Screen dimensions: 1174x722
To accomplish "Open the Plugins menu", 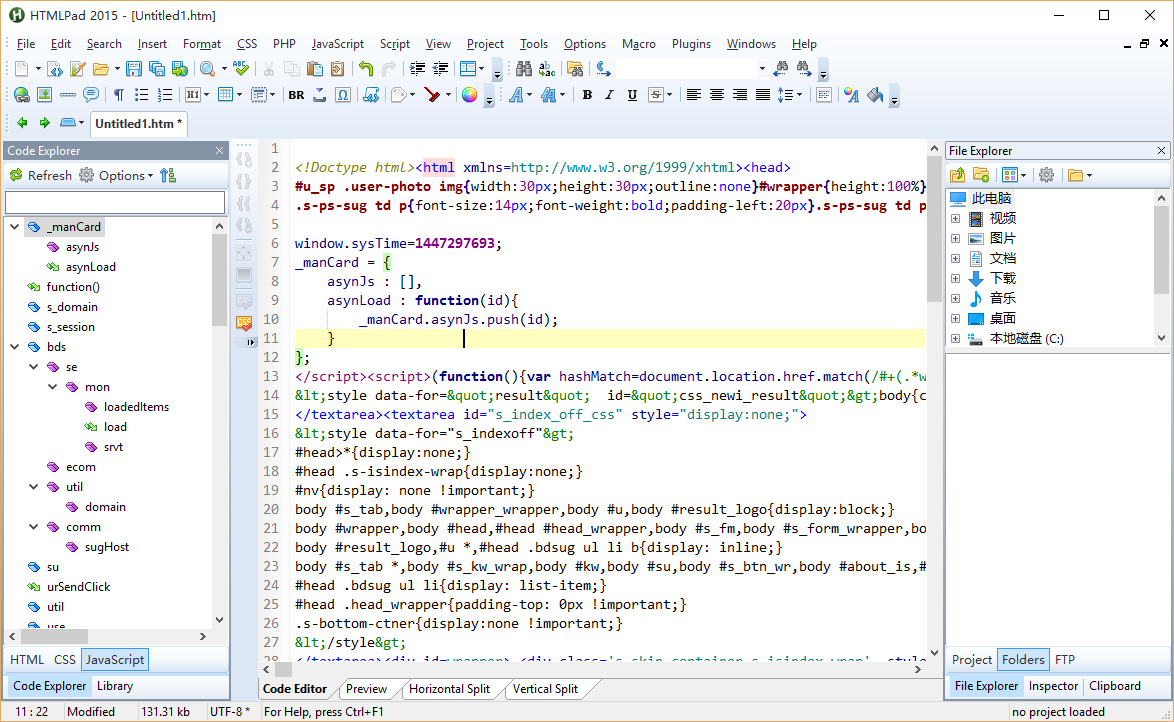I will [x=691, y=44].
